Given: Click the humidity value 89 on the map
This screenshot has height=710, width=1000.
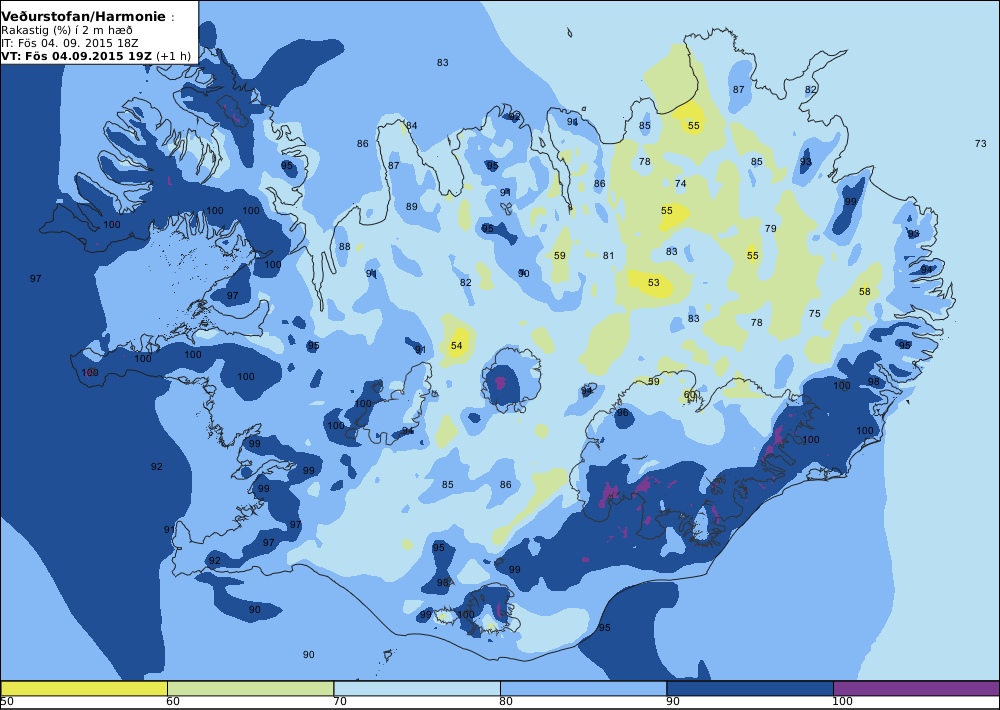Looking at the screenshot, I should click(x=411, y=207).
